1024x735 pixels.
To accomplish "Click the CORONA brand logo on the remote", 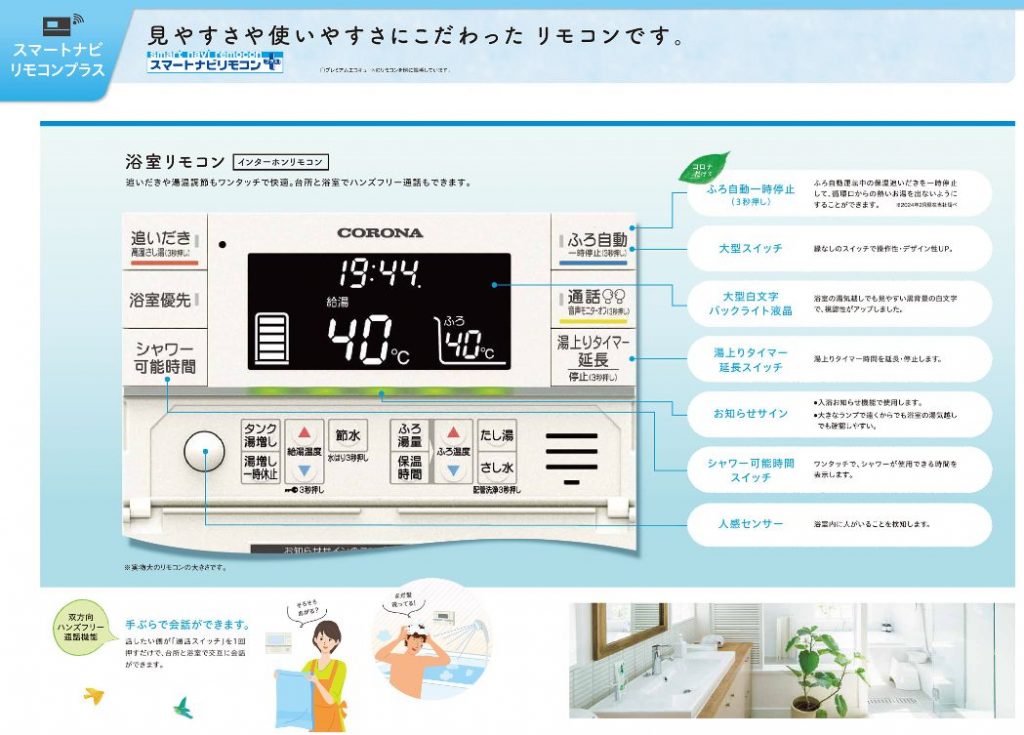I will coord(380,233).
